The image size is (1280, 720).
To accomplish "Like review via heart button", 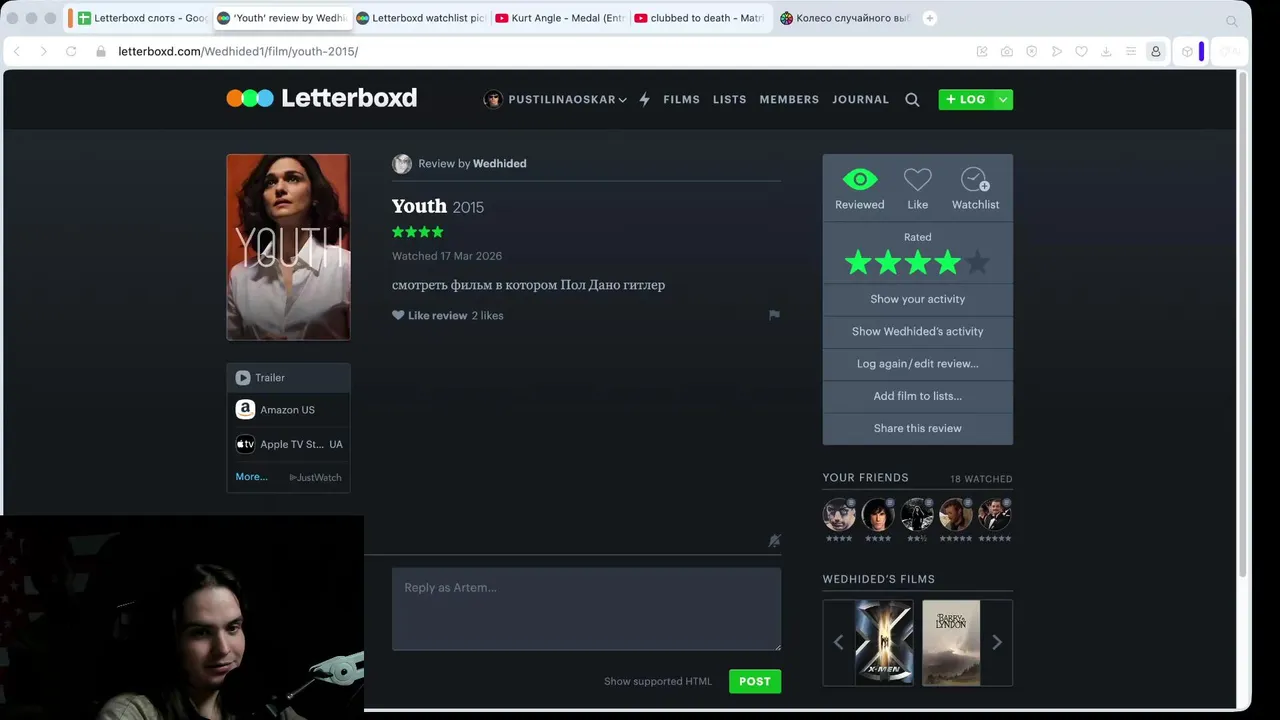I will click(x=430, y=315).
